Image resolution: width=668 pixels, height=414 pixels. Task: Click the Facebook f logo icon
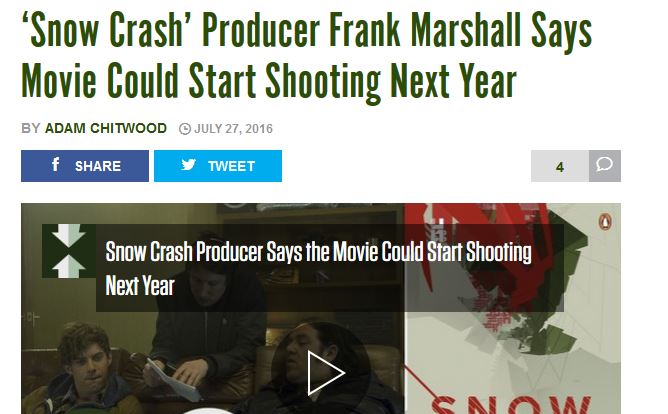pyautogui.click(x=55, y=164)
